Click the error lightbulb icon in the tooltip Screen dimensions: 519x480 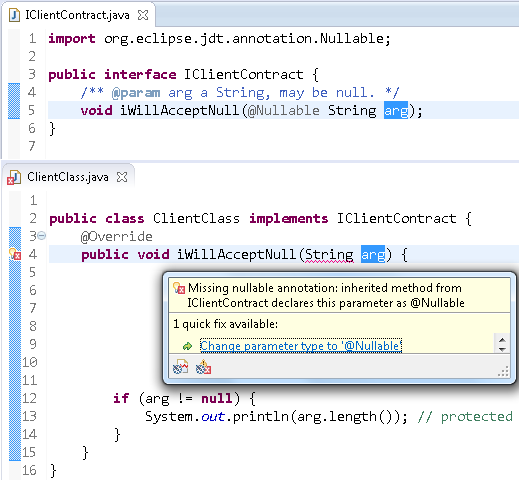pyautogui.click(x=179, y=288)
